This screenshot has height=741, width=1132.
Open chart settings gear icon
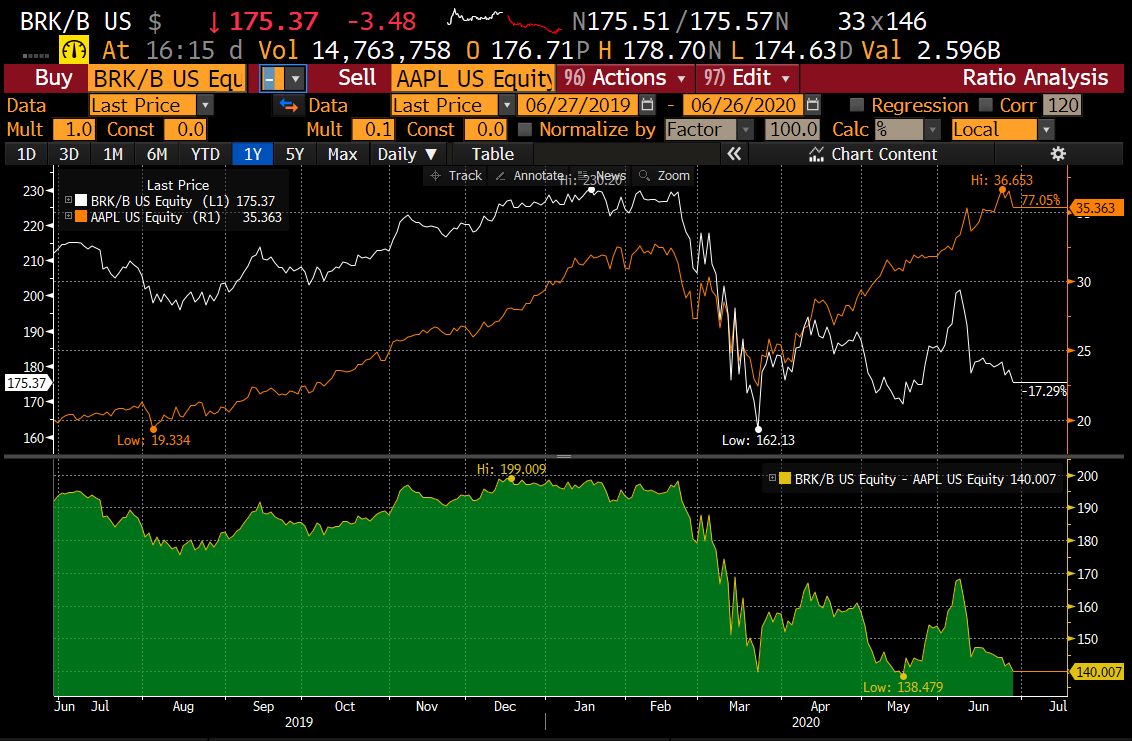1058,154
